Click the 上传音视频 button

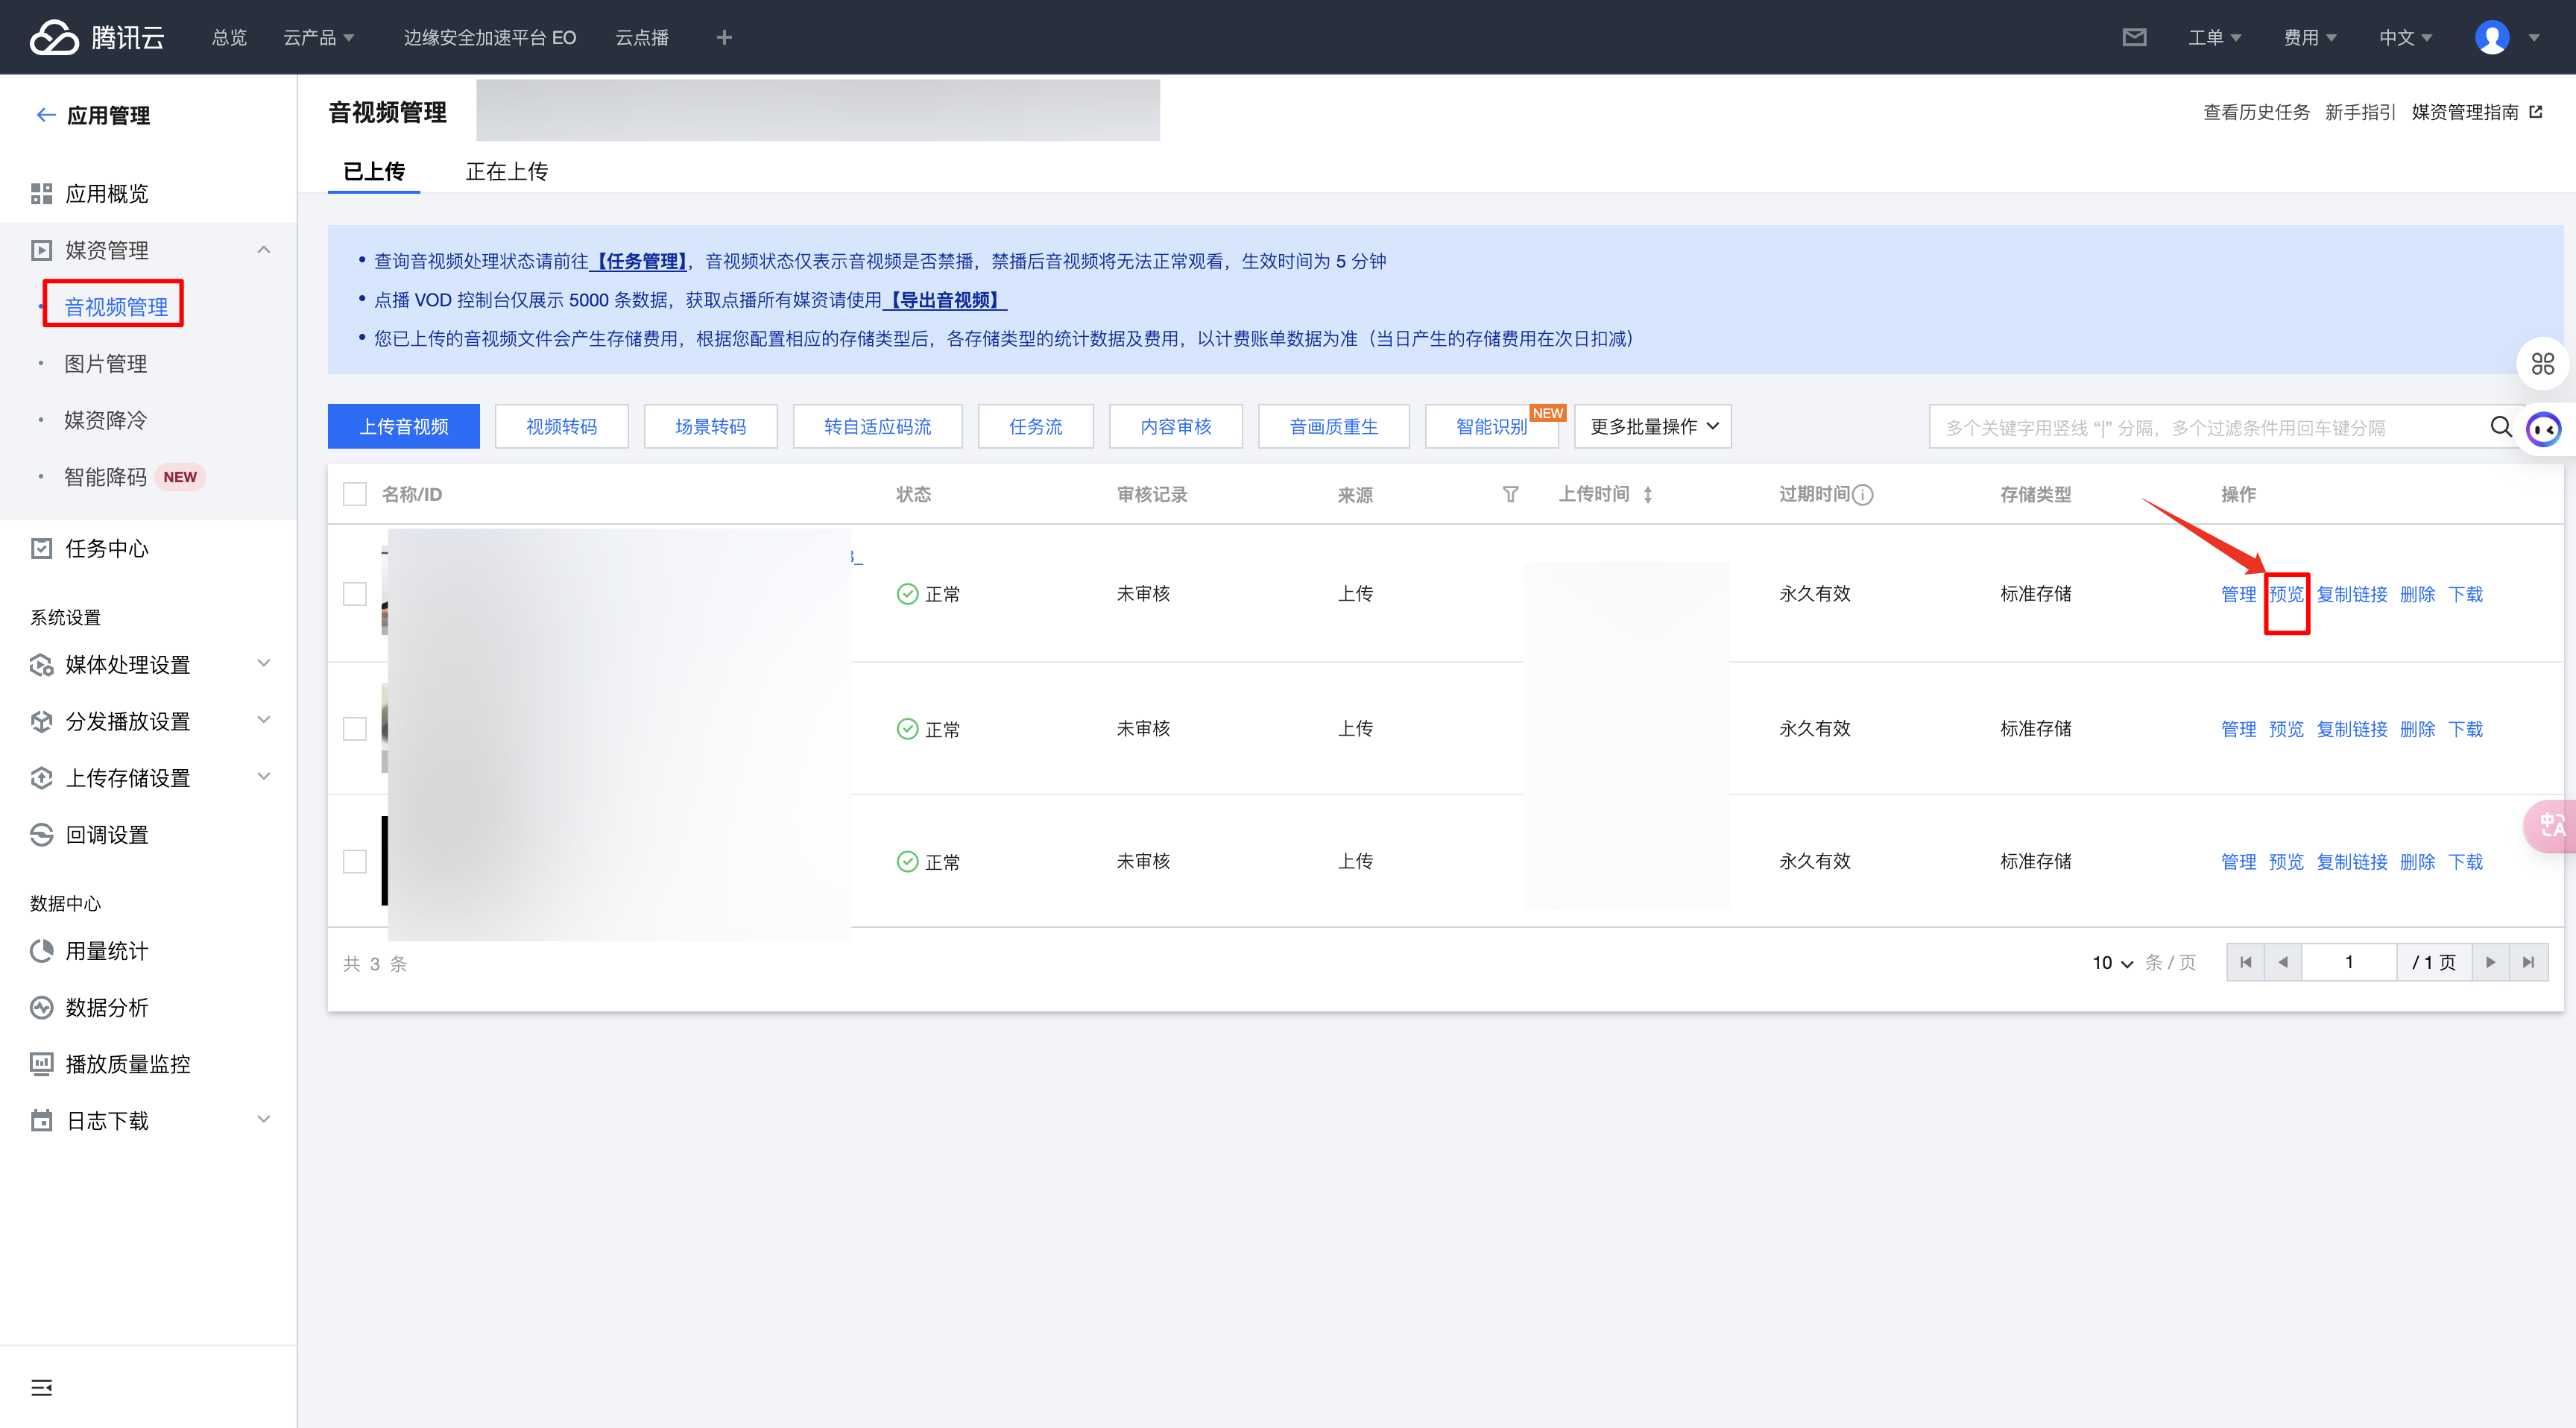(x=403, y=426)
